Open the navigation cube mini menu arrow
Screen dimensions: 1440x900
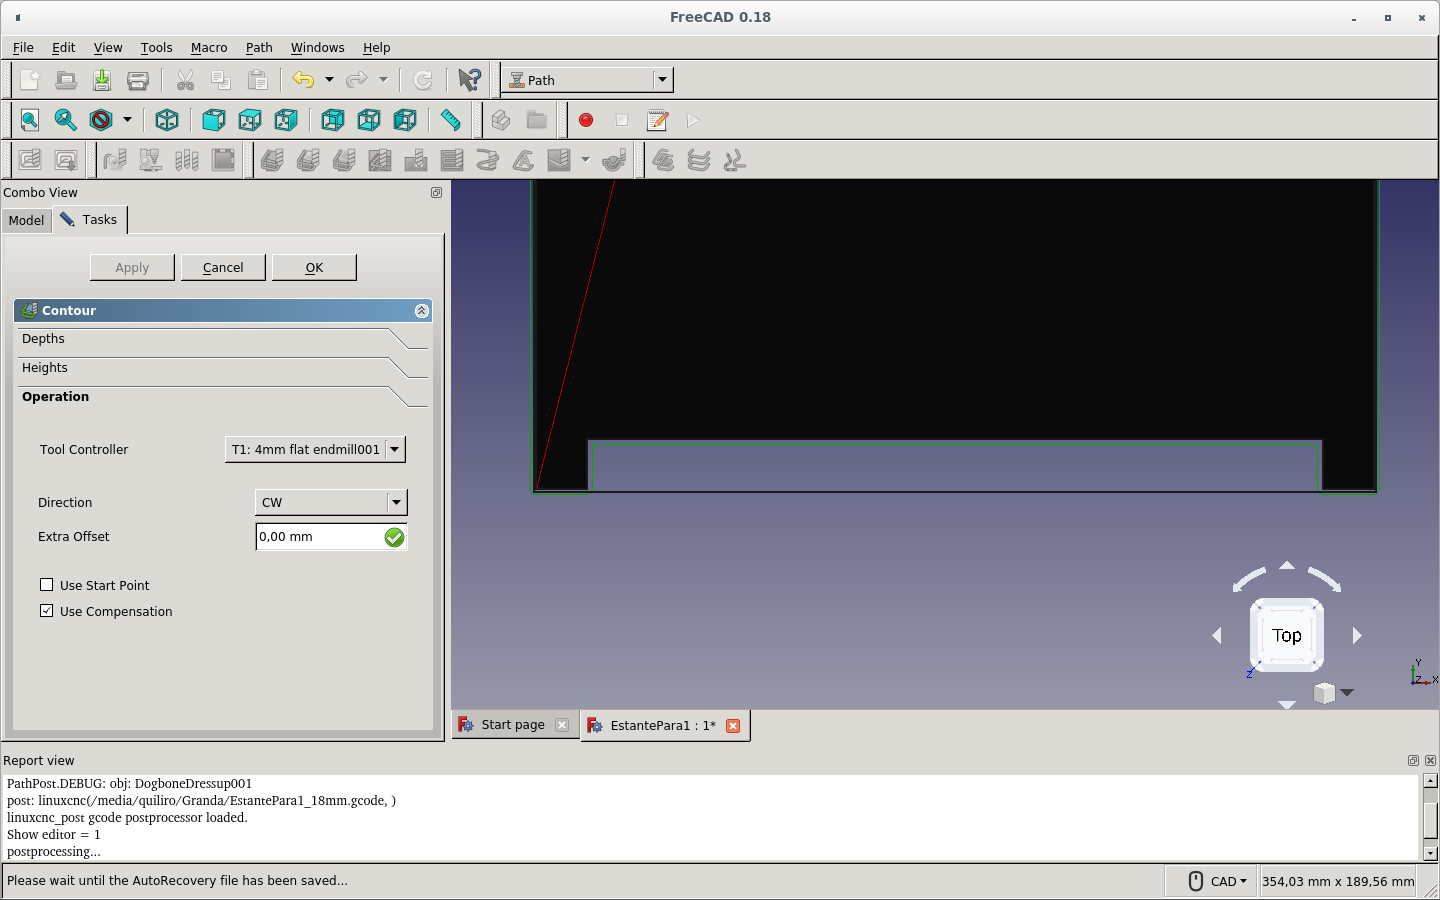pos(1347,692)
